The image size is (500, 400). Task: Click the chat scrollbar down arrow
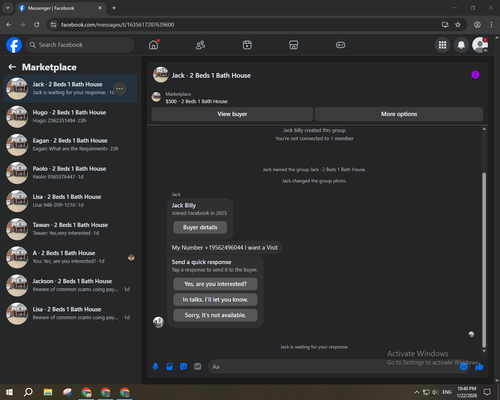(484, 351)
